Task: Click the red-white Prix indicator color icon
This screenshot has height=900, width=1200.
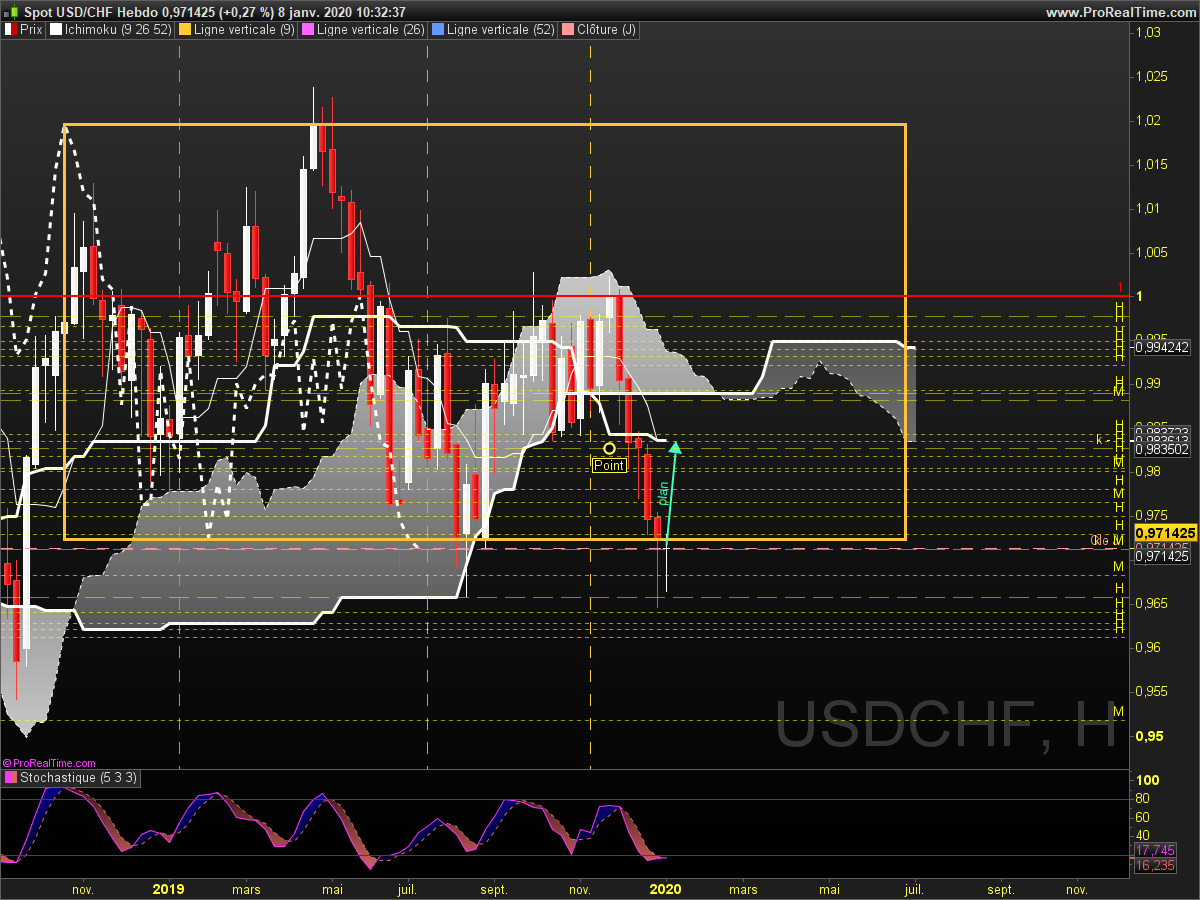Action: coord(10,30)
